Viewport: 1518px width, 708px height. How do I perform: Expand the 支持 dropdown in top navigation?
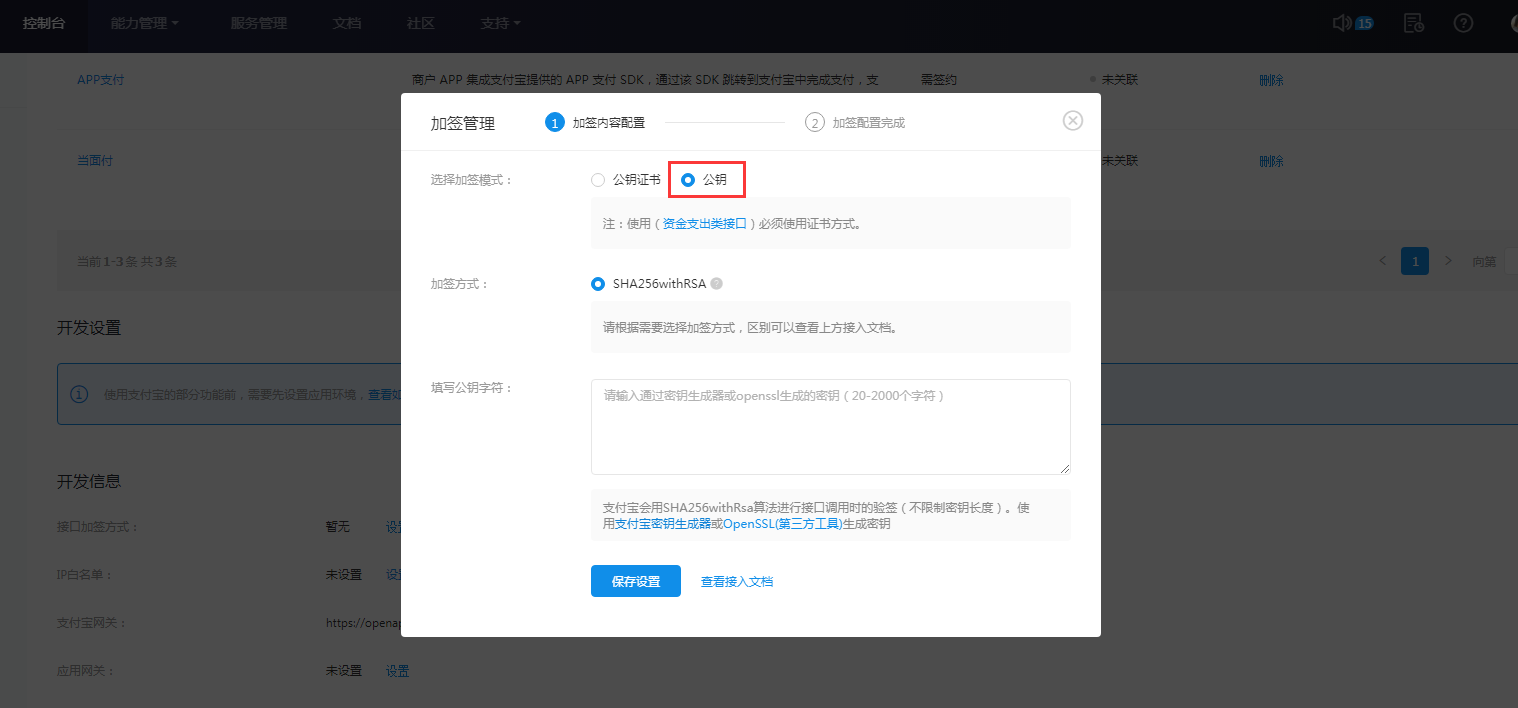(x=500, y=23)
